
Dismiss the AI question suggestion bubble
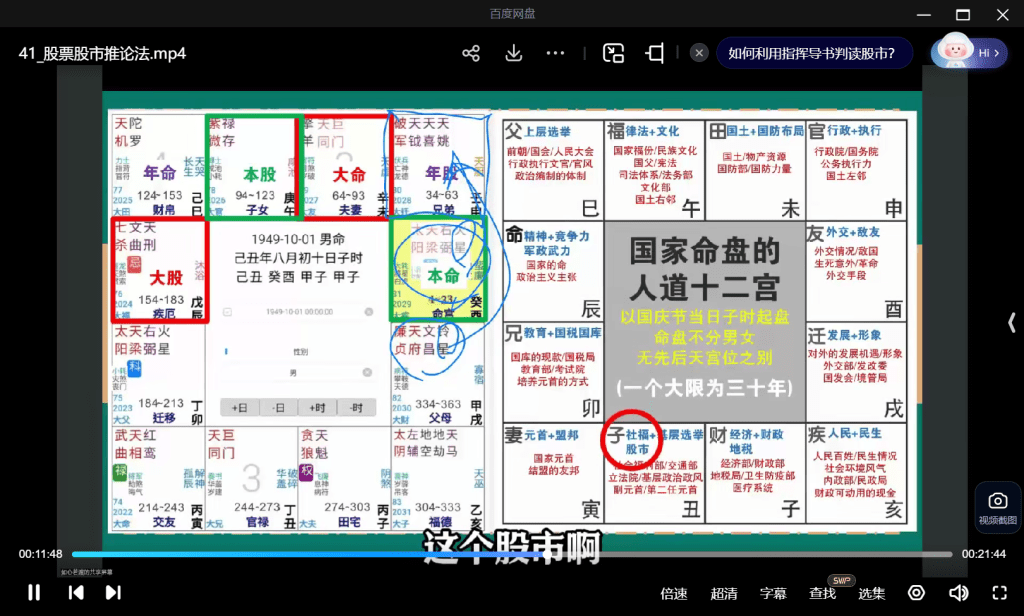pos(700,53)
